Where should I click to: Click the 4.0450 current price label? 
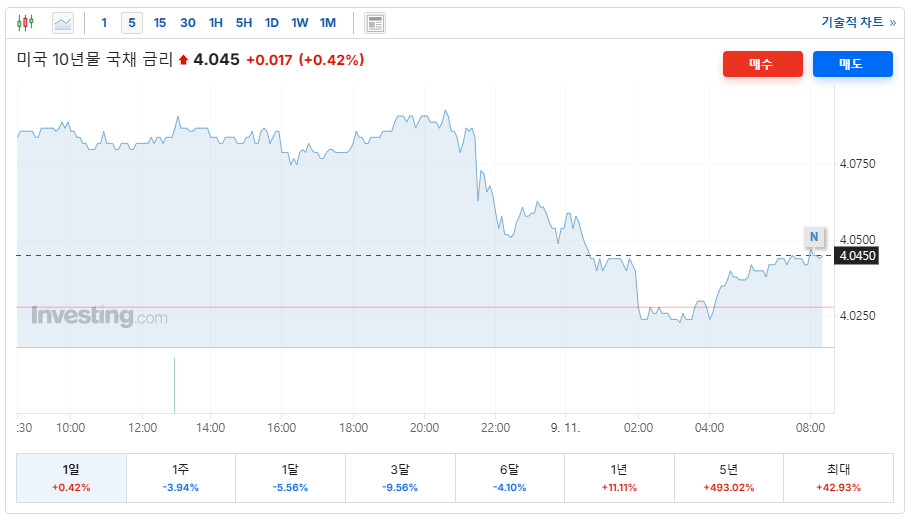click(x=858, y=256)
